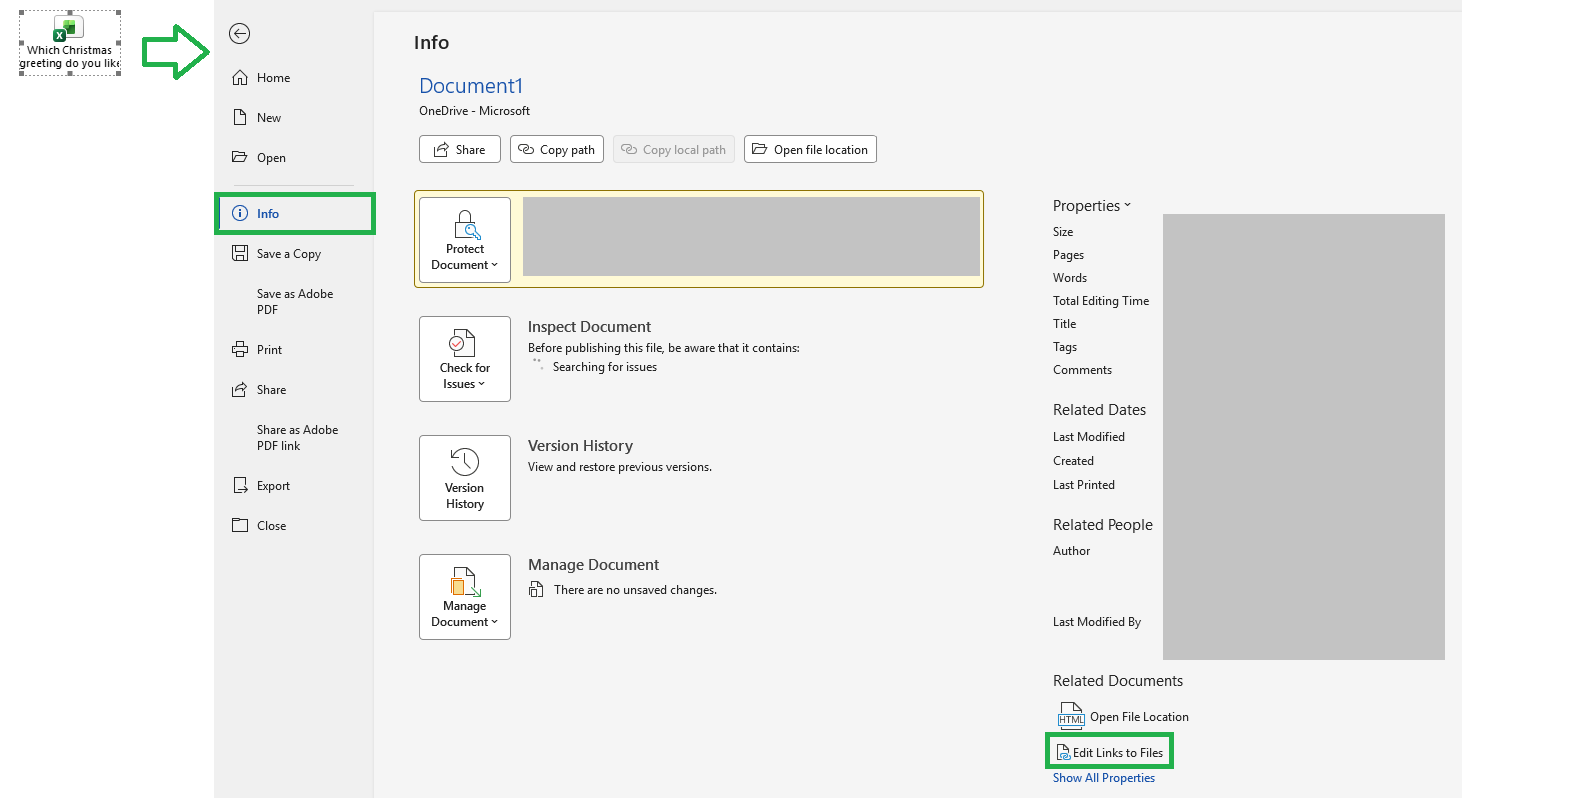
Task: Click Edit Links to Files
Action: point(1110,752)
